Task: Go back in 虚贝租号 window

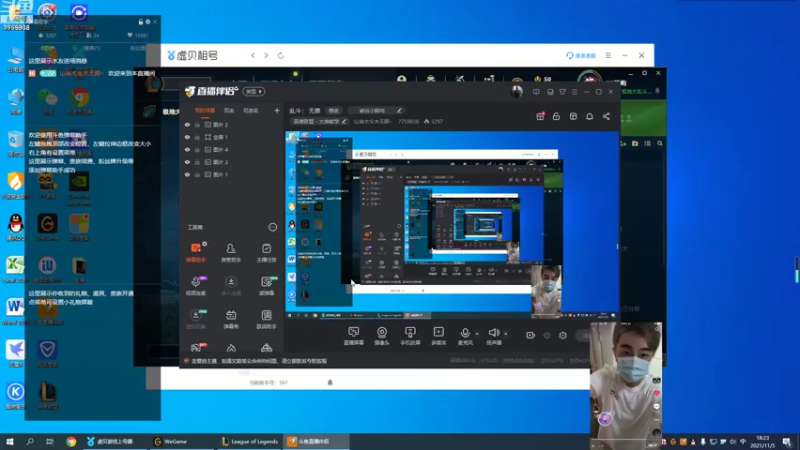Action: 253,55
